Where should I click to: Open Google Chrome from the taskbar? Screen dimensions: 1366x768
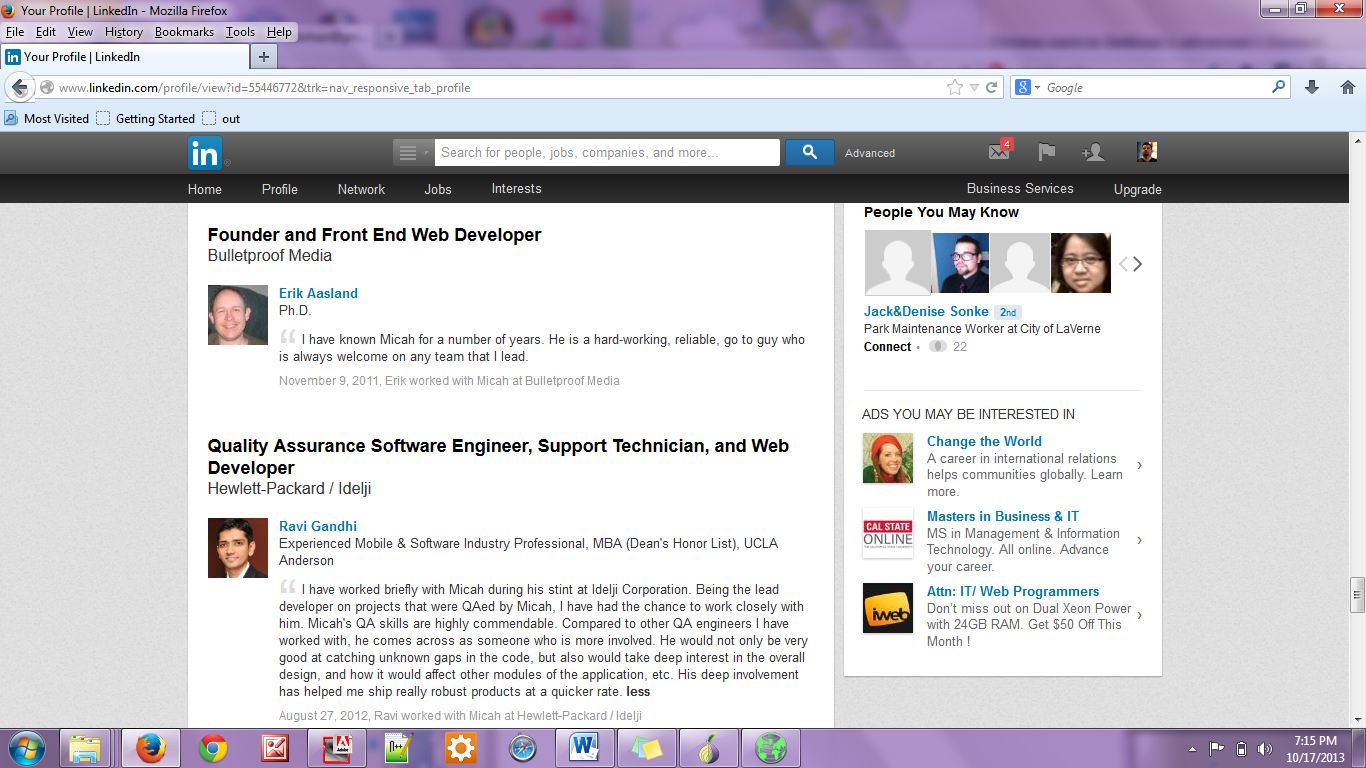click(x=212, y=748)
